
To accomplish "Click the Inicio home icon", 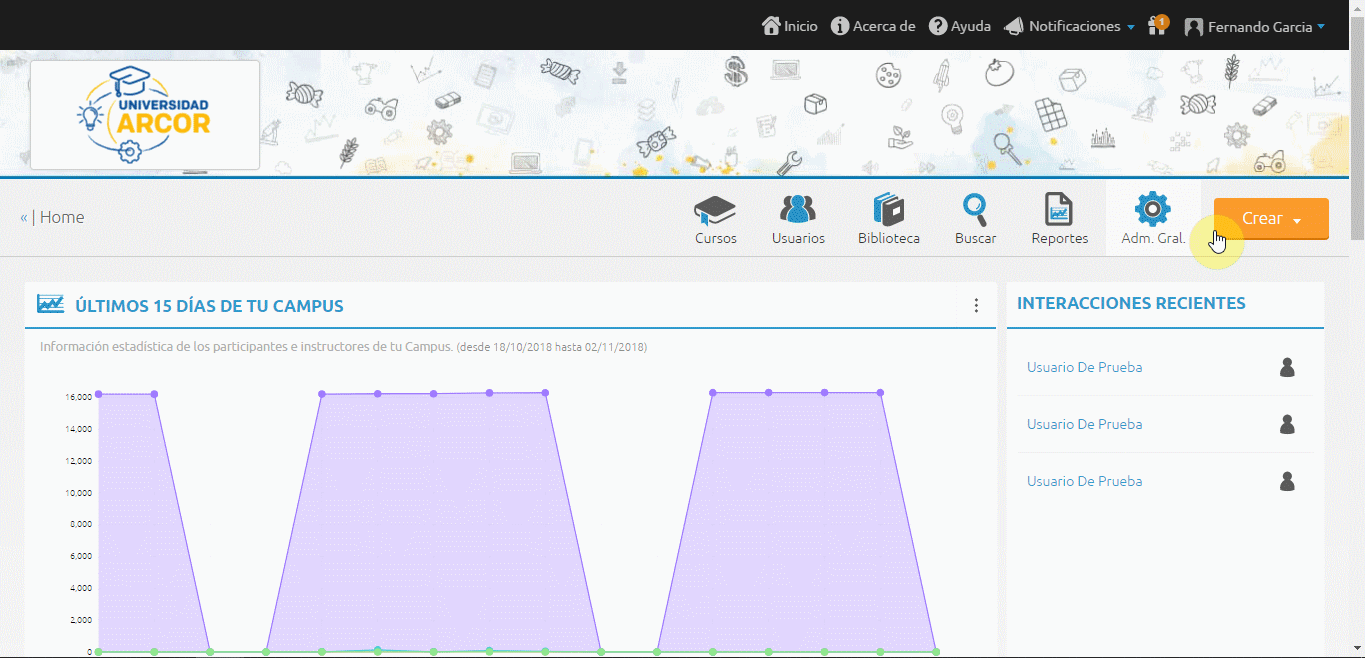I will click(771, 26).
